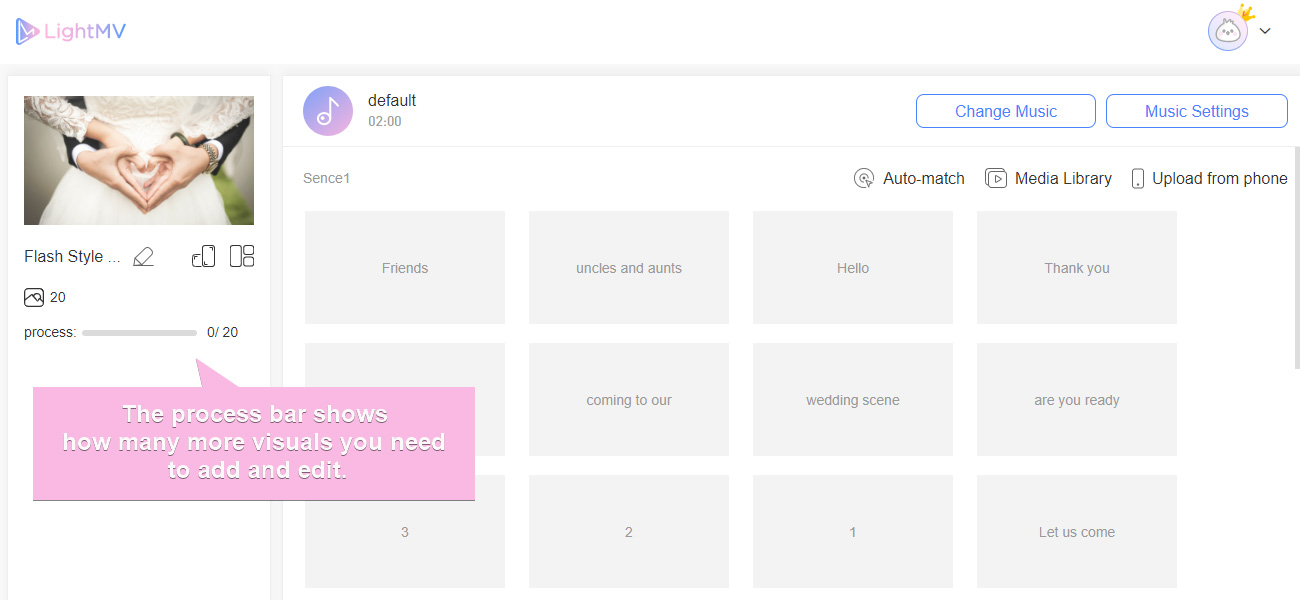The image size is (1300, 600).
Task: Expand the account dropdown chevron
Action: pos(1265,31)
